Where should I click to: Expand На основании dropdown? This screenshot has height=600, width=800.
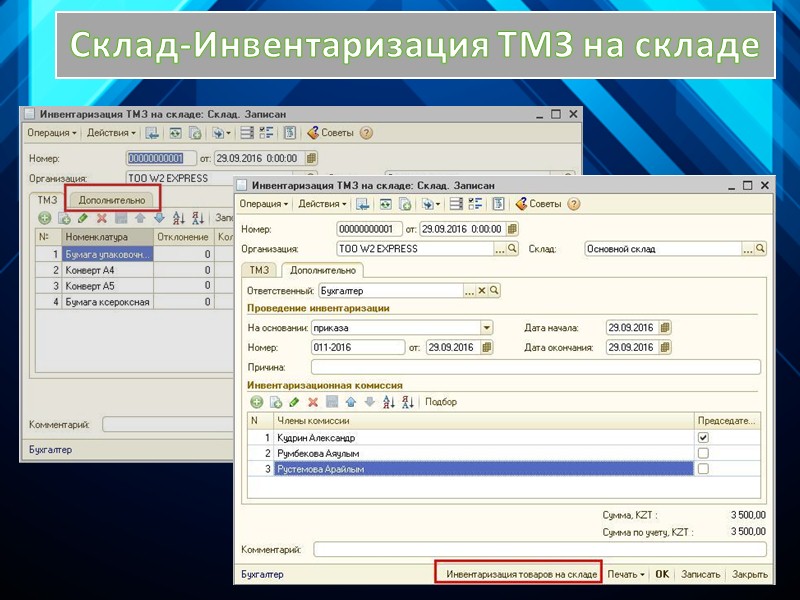[x=486, y=328]
